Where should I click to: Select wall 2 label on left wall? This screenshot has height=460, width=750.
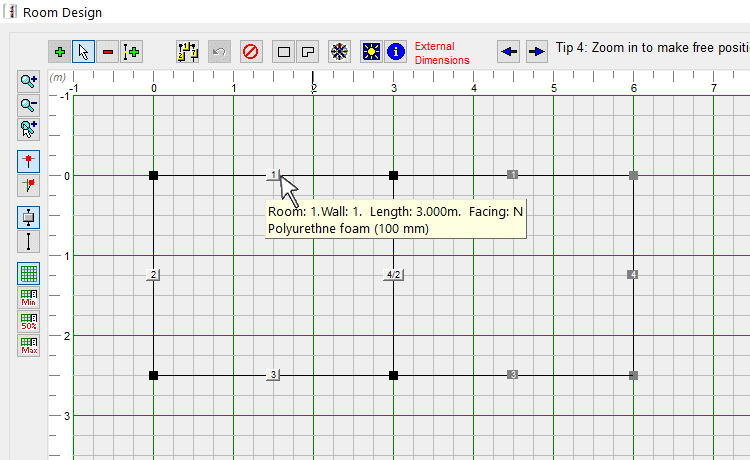(x=153, y=274)
